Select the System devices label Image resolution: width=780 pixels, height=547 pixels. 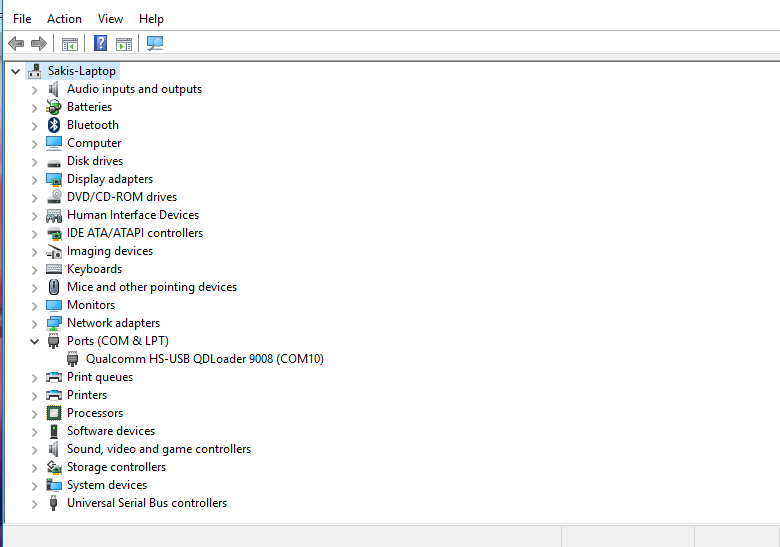click(x=107, y=485)
